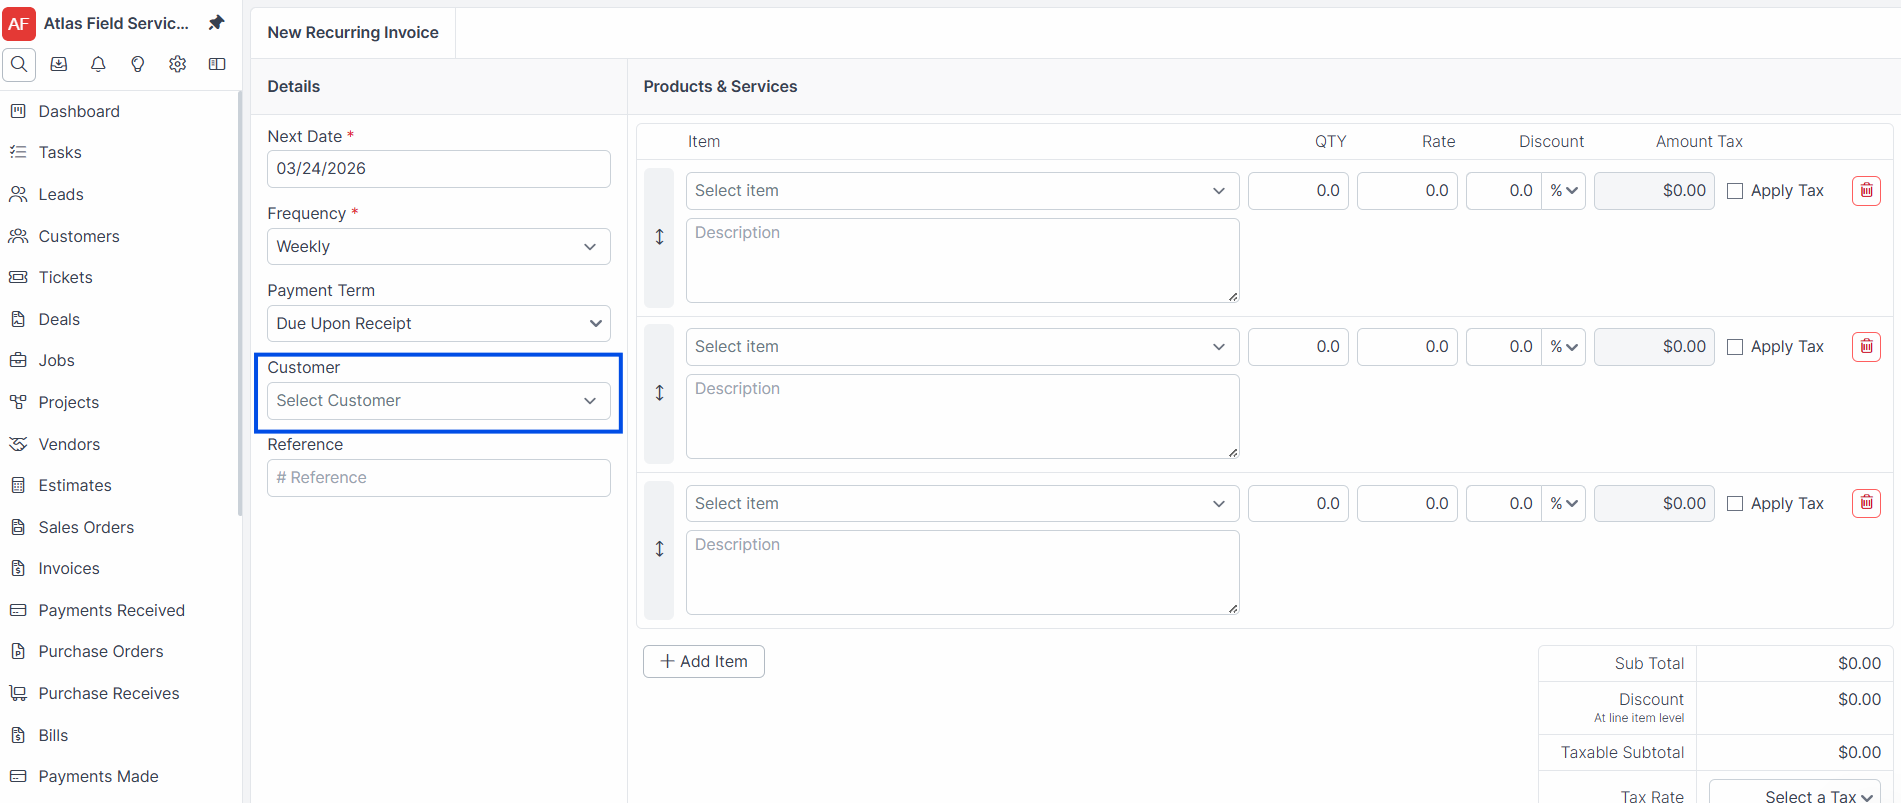Enable Apply Tax on the first item row
This screenshot has width=1901, height=803.
(x=1735, y=191)
